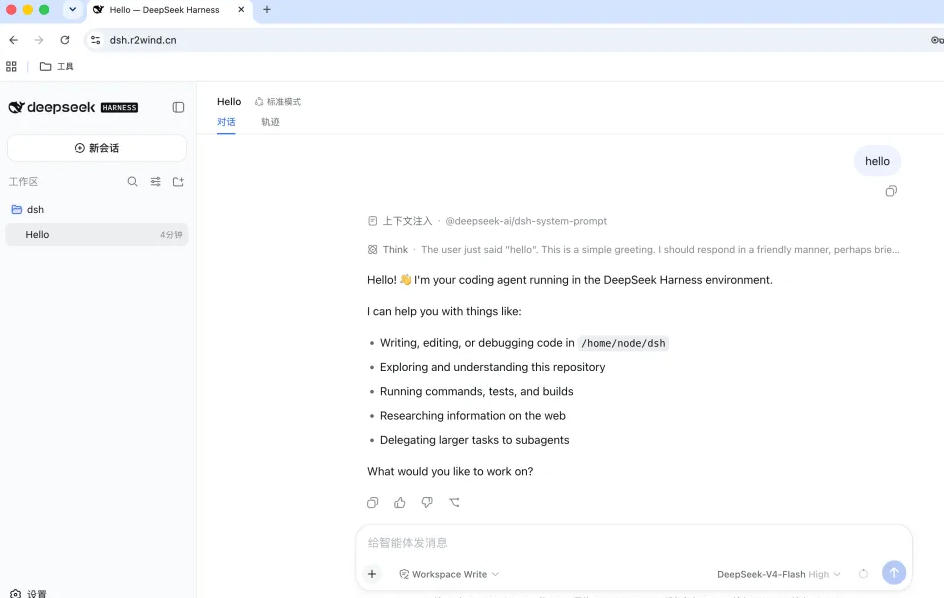Image resolution: width=944 pixels, height=598 pixels.
Task: Give the response a thumbs down
Action: tap(427, 503)
